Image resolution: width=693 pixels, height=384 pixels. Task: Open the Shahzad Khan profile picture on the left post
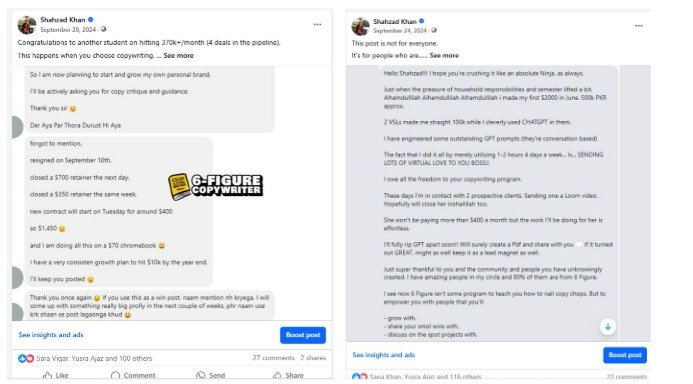coord(27,25)
